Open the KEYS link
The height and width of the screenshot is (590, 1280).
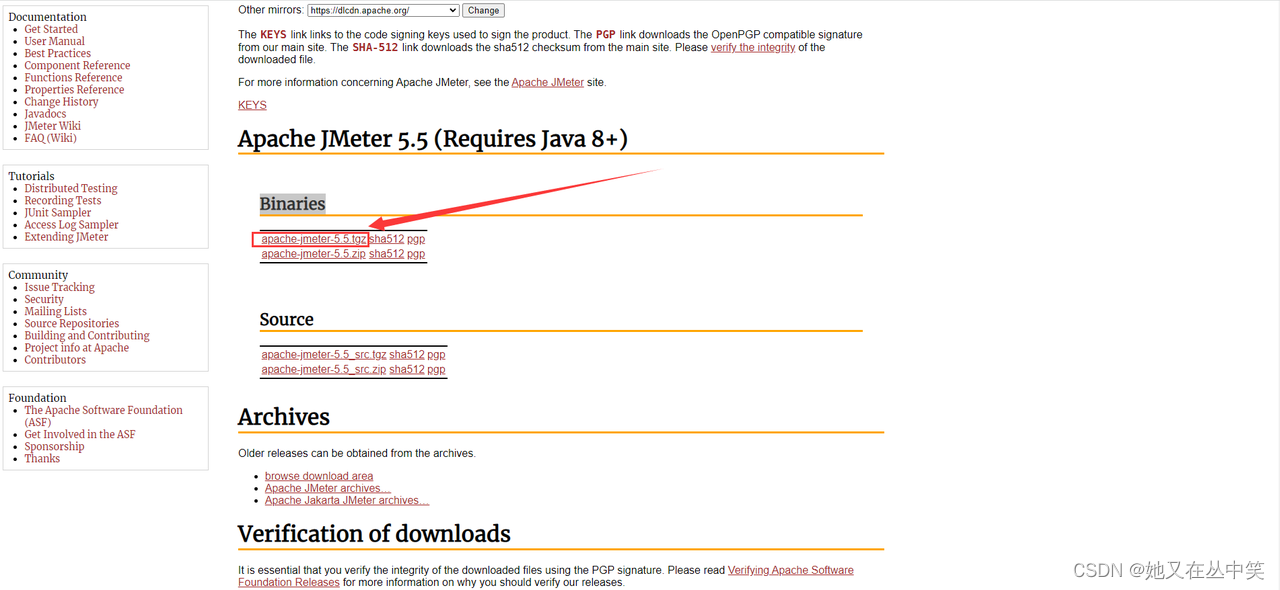point(252,105)
